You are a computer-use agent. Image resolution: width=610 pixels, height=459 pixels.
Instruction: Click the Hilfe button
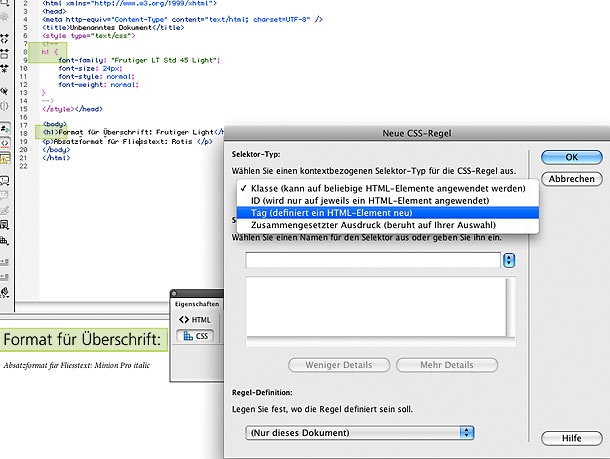coord(572,439)
